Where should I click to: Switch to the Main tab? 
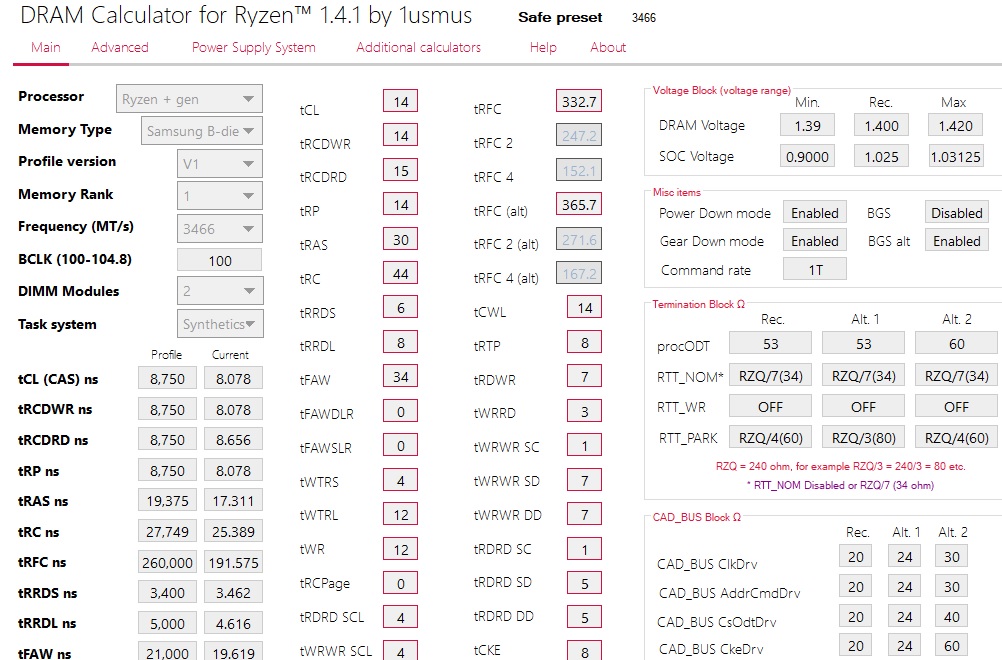pyautogui.click(x=45, y=47)
